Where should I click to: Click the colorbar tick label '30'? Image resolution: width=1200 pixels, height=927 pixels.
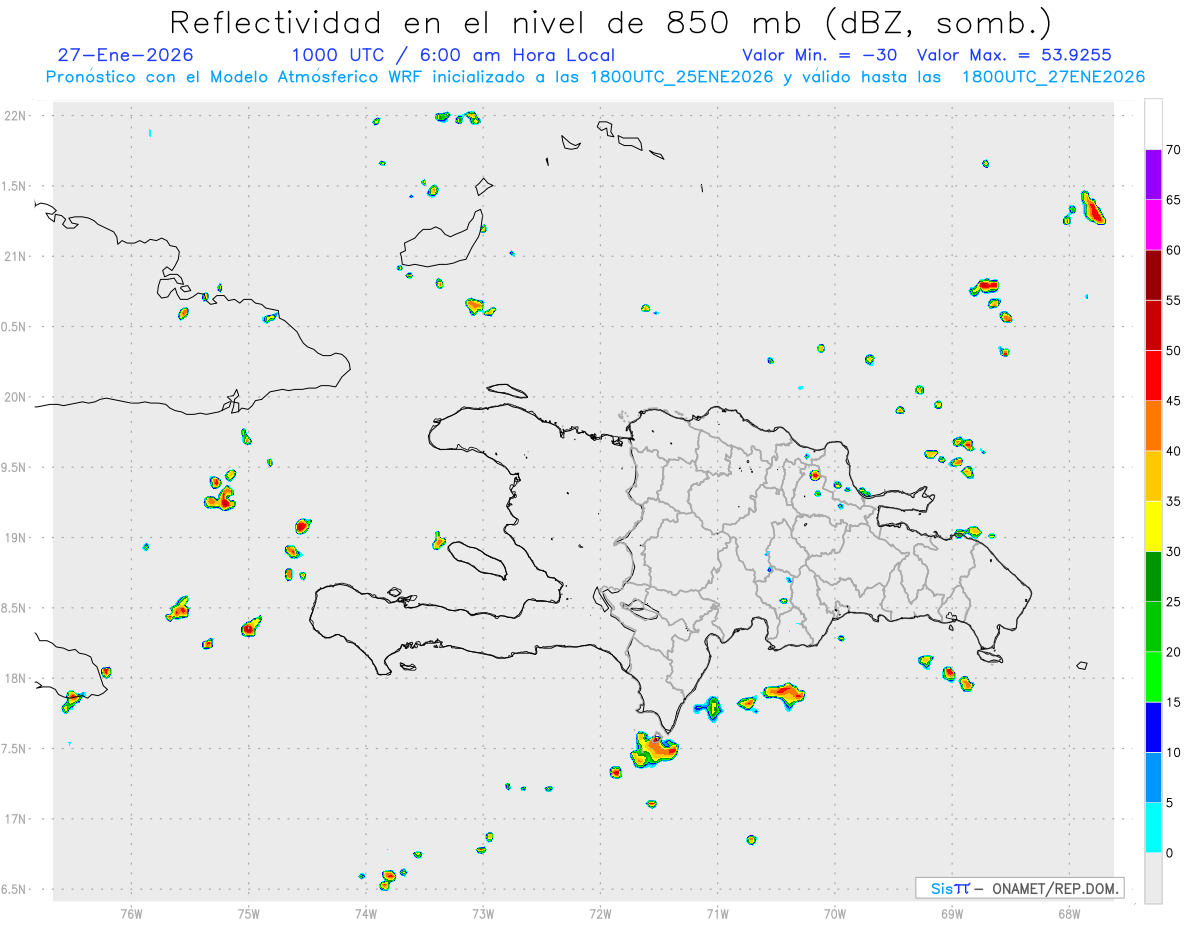[x=1174, y=552]
